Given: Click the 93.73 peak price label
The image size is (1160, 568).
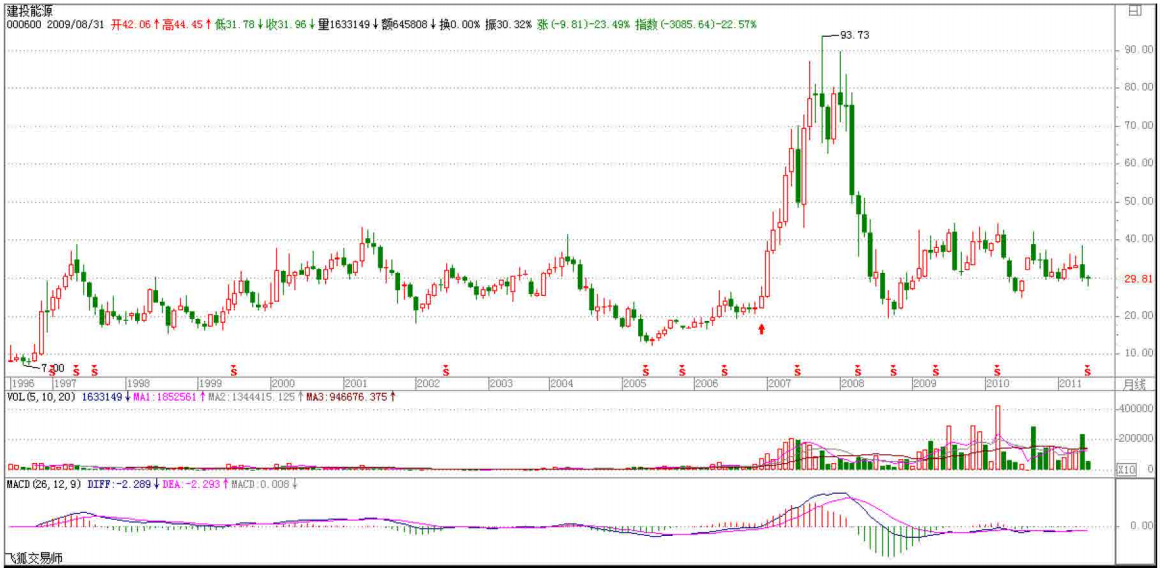Looking at the screenshot, I should click(x=853, y=35).
